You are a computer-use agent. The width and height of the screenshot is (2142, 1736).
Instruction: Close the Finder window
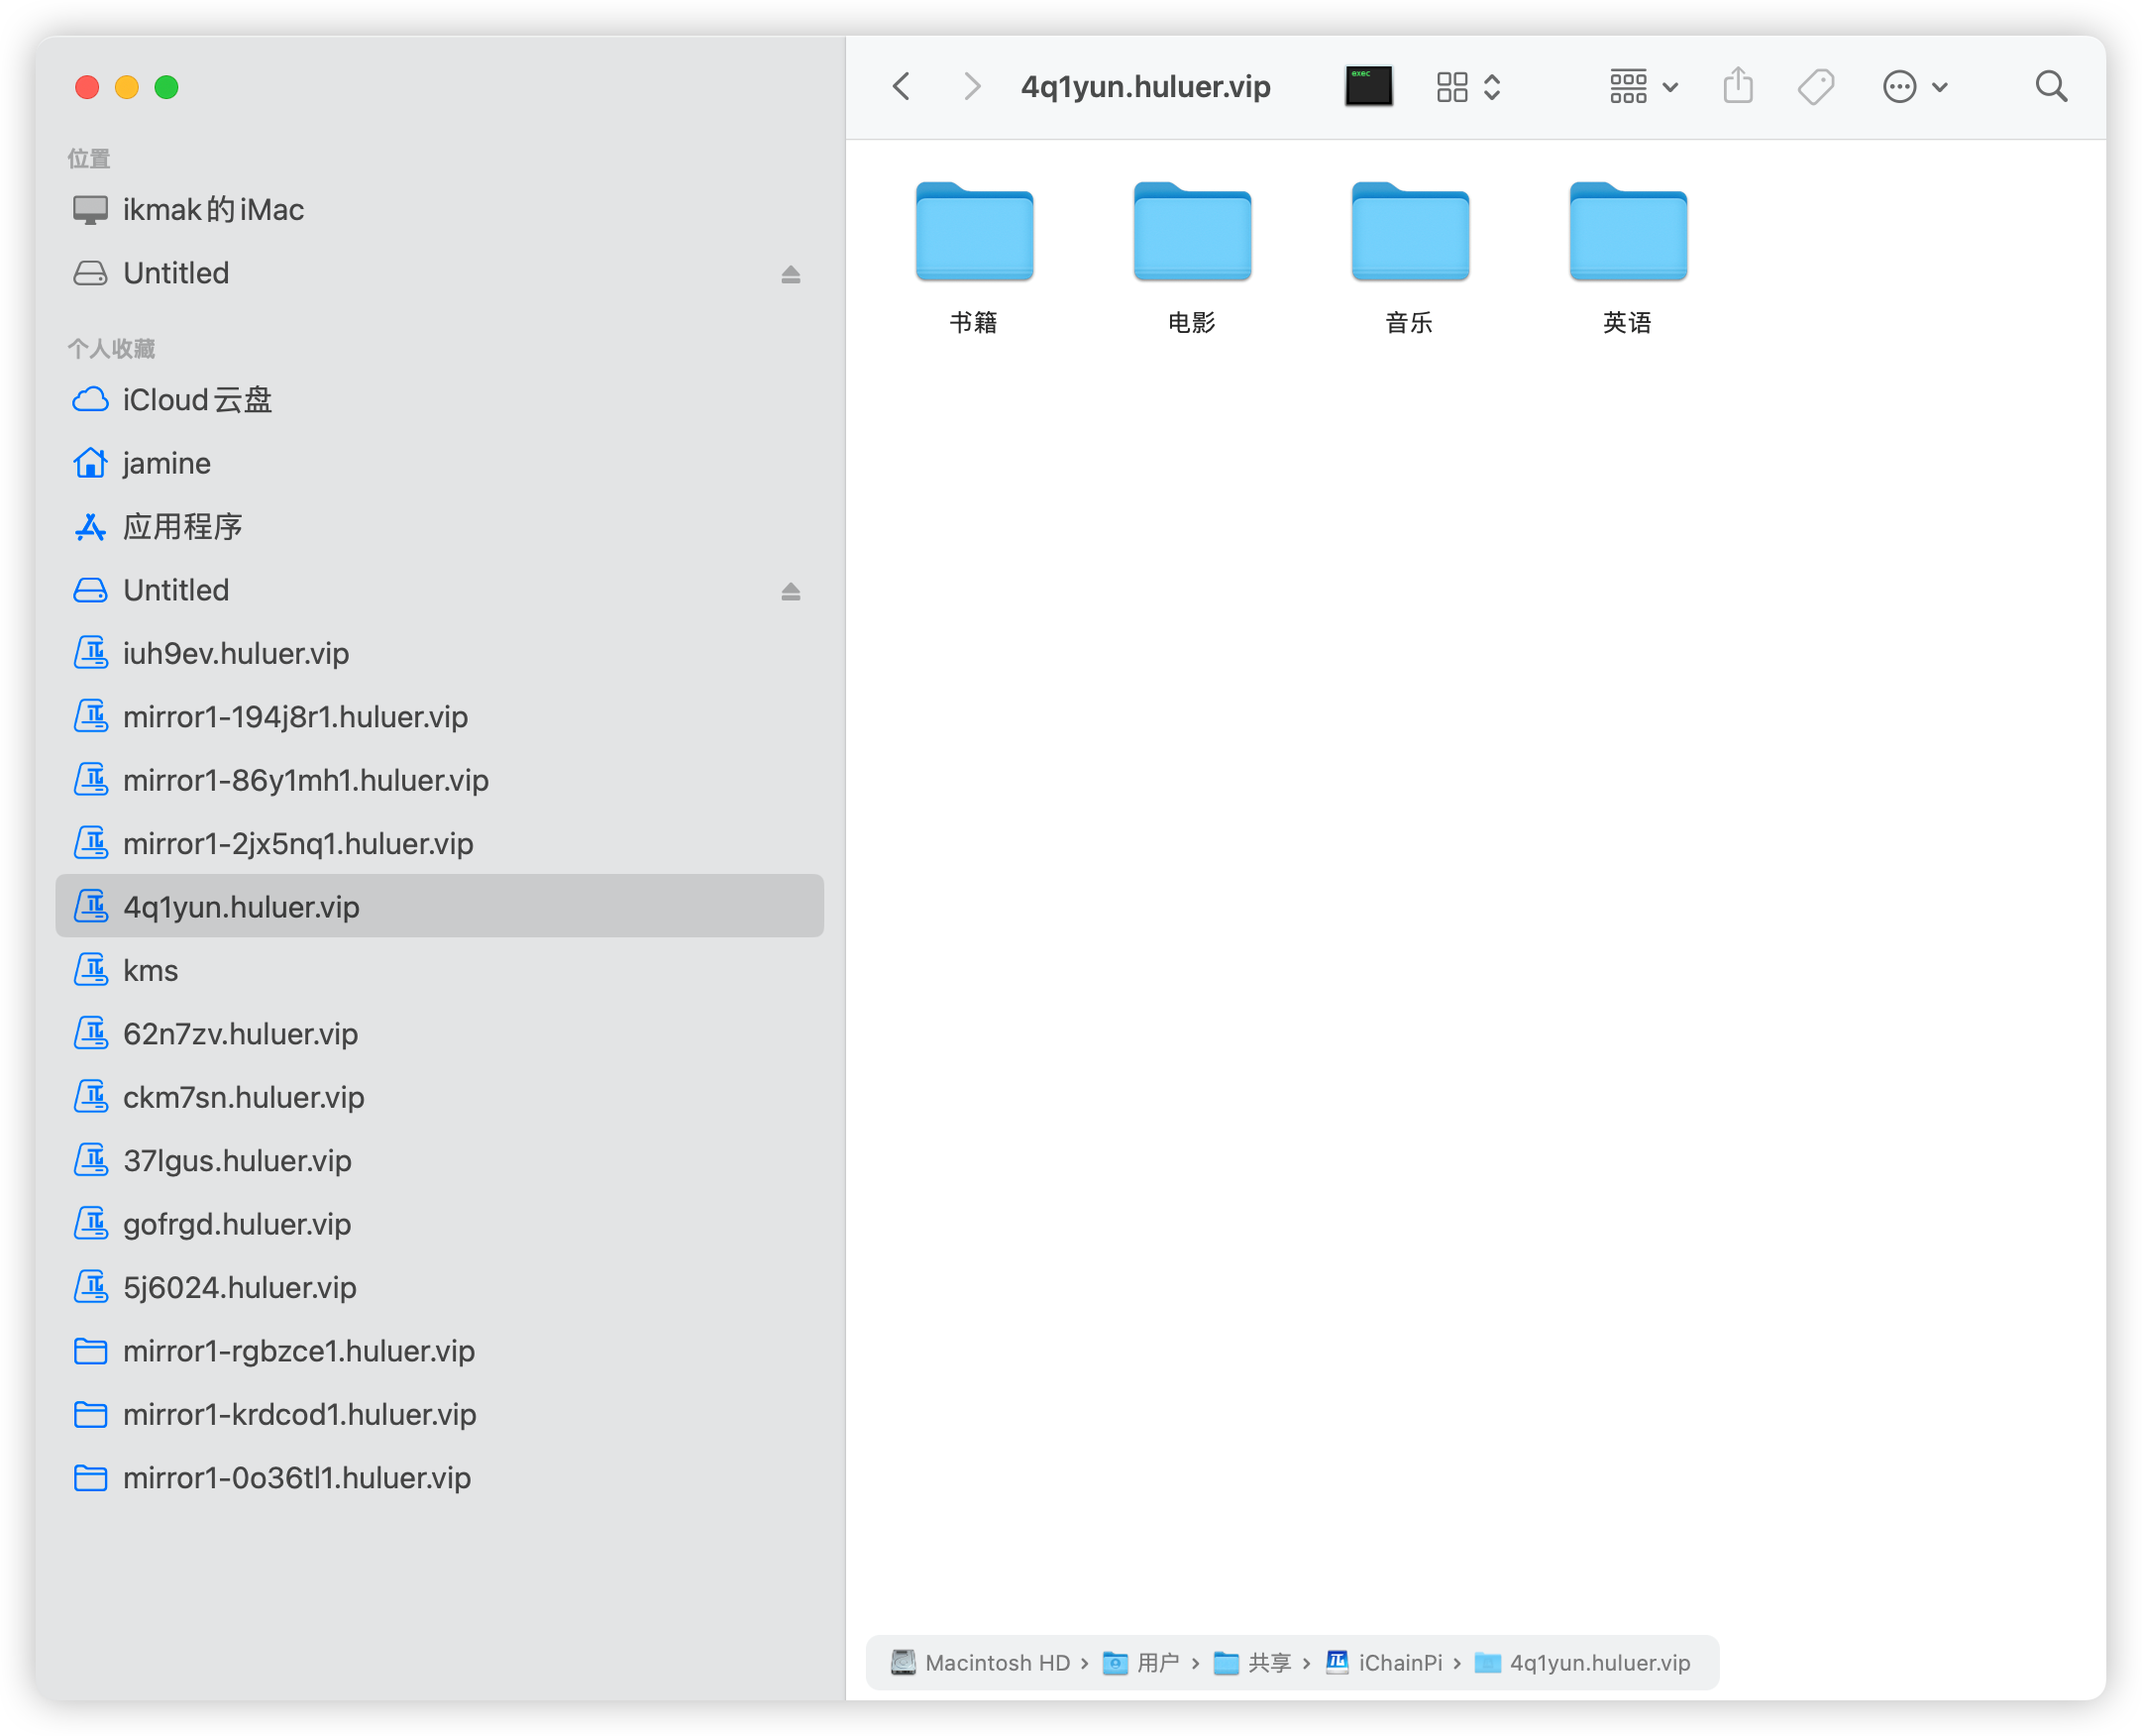click(87, 87)
